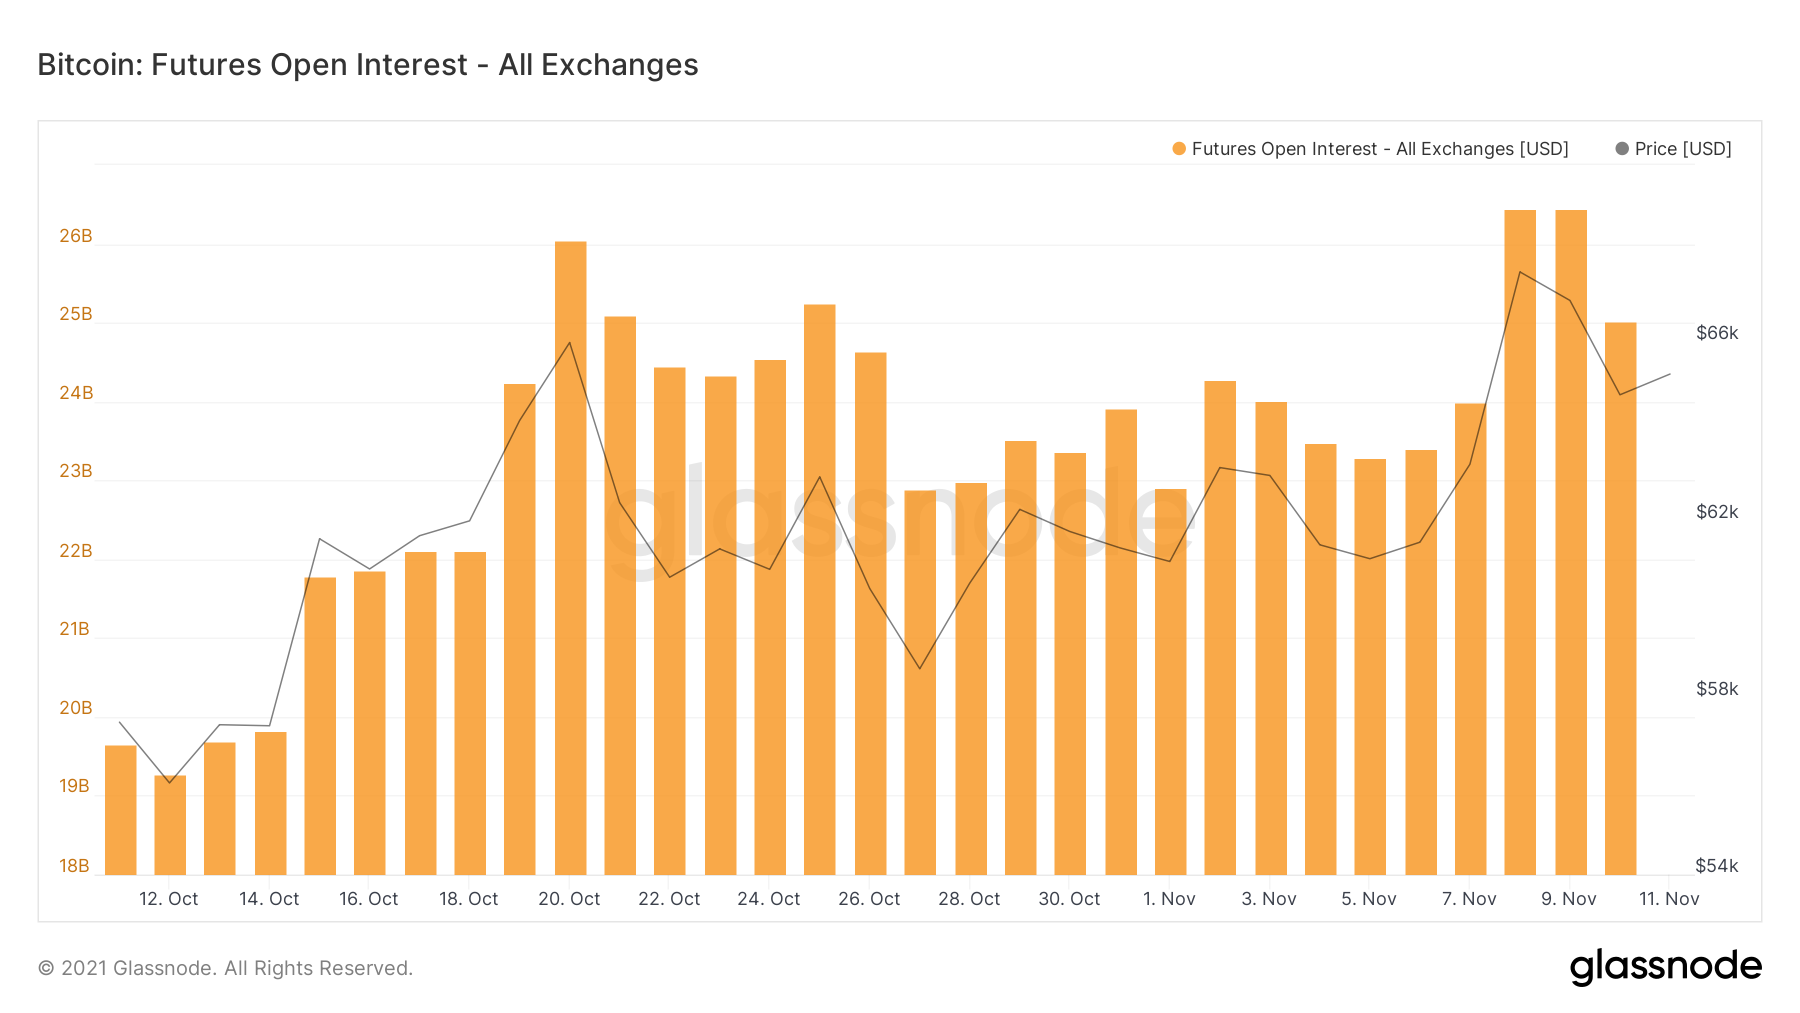Click the $66k label on the right axis

click(1717, 333)
